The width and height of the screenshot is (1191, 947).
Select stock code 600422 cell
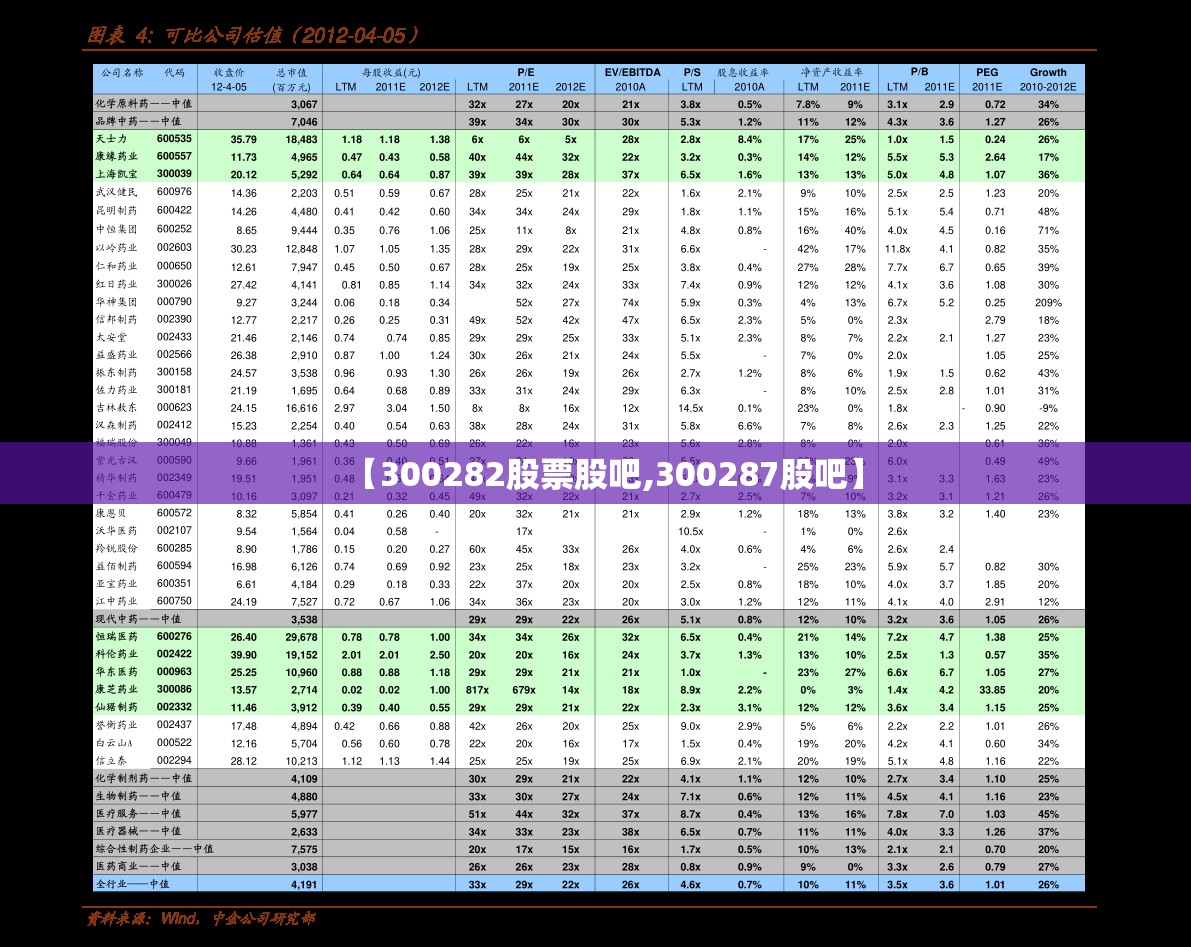(x=174, y=210)
